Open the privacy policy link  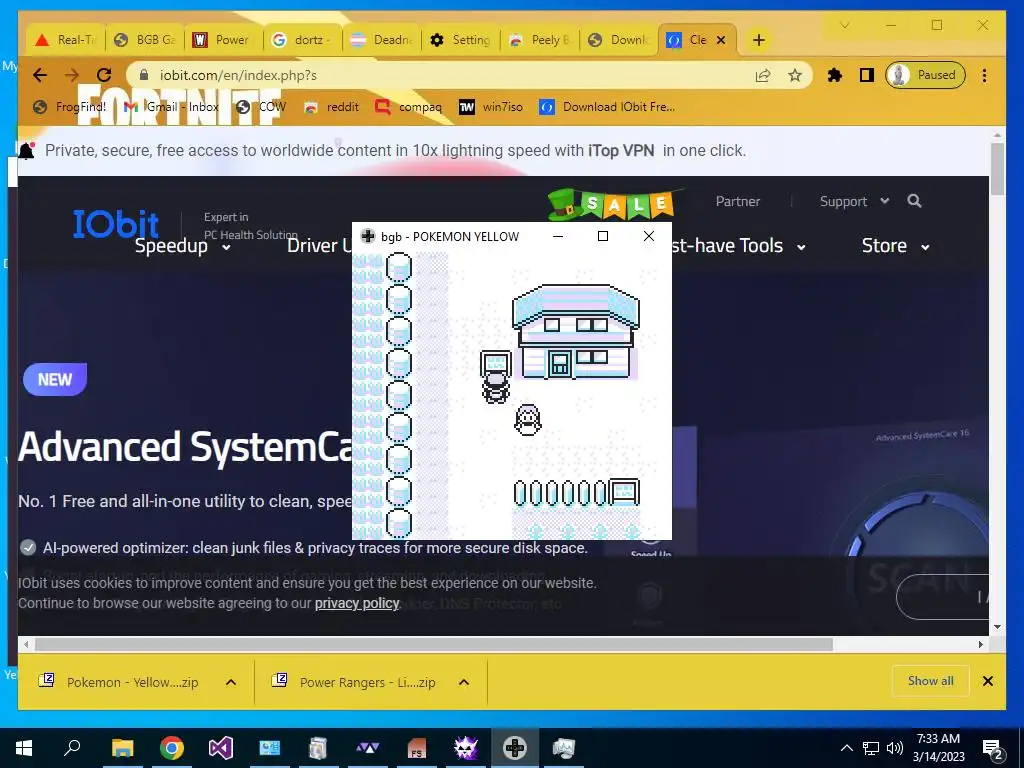point(357,603)
